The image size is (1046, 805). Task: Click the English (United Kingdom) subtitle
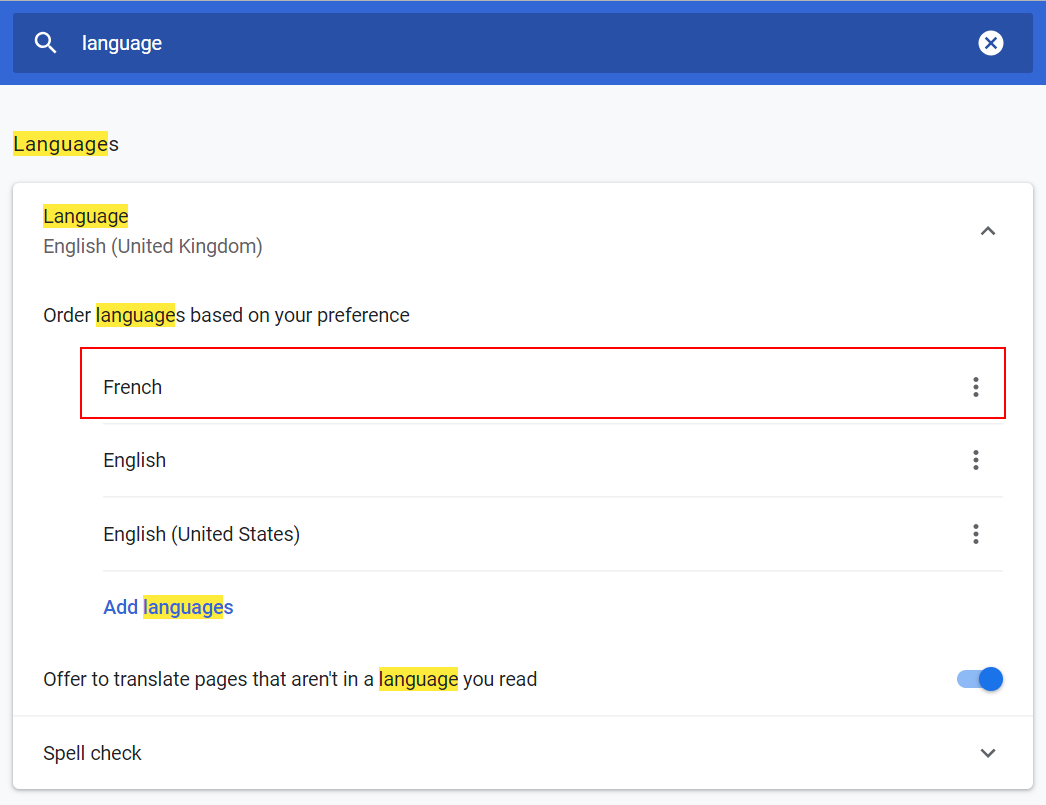click(x=153, y=246)
